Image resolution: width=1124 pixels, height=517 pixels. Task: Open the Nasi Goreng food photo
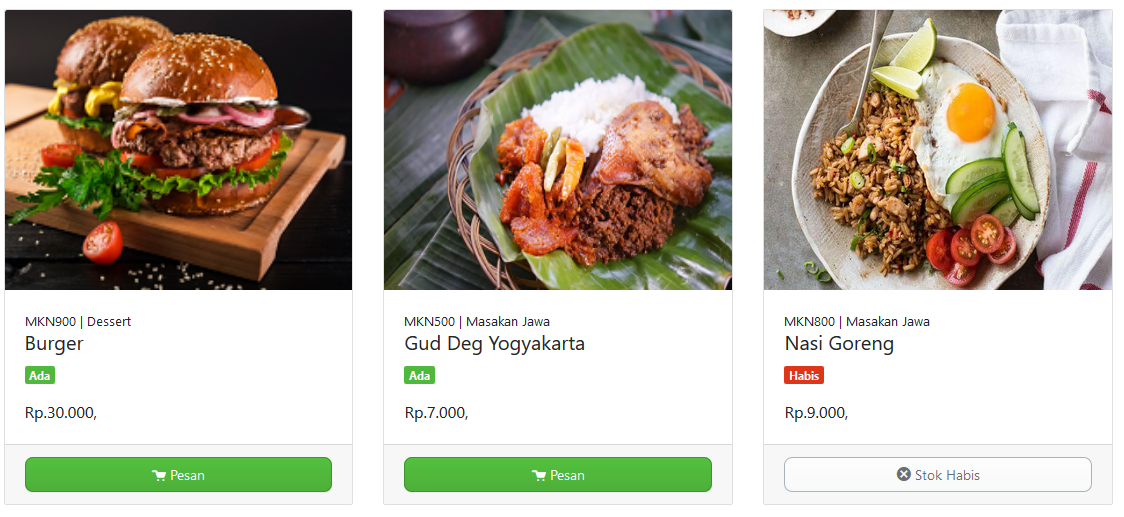coord(938,150)
